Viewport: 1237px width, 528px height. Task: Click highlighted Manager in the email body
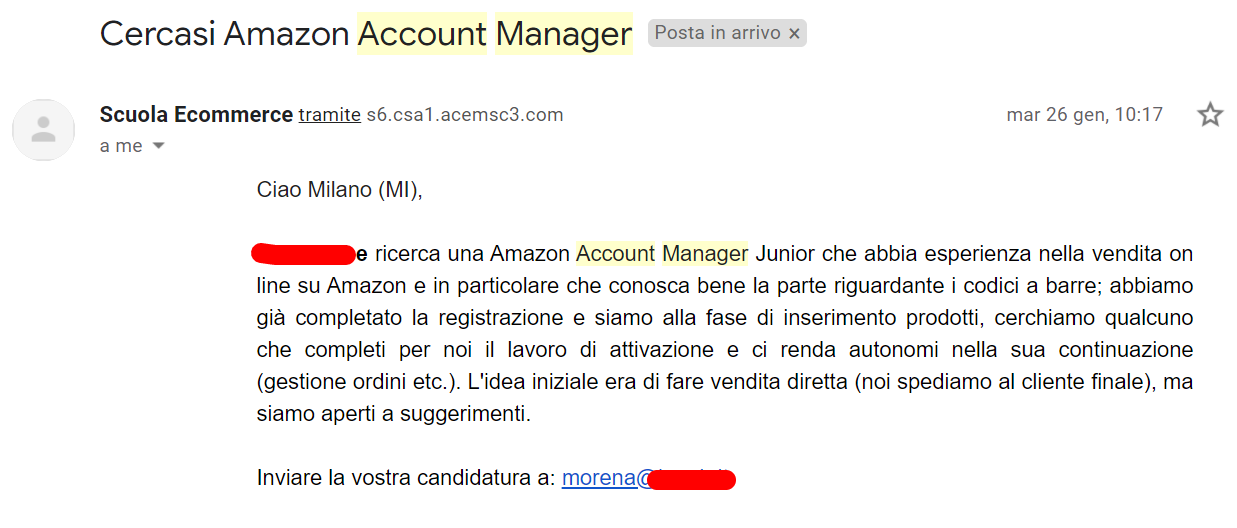[x=705, y=254]
